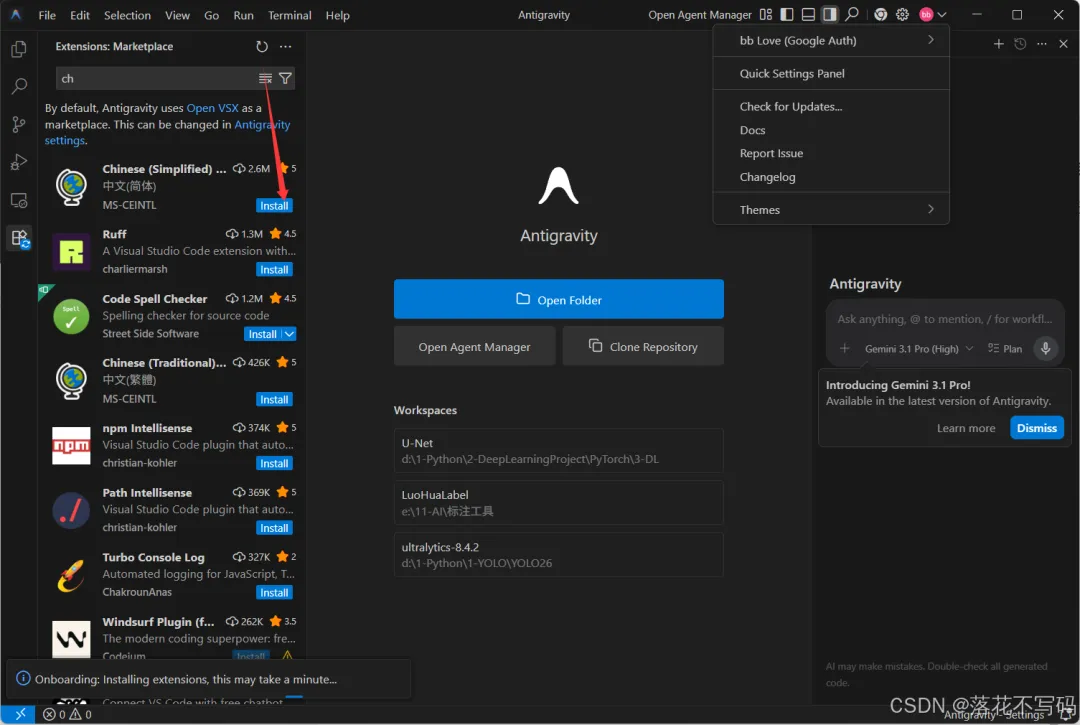The width and height of the screenshot is (1080, 725).
Task: Open the Search view in activity bar
Action: [x=19, y=86]
